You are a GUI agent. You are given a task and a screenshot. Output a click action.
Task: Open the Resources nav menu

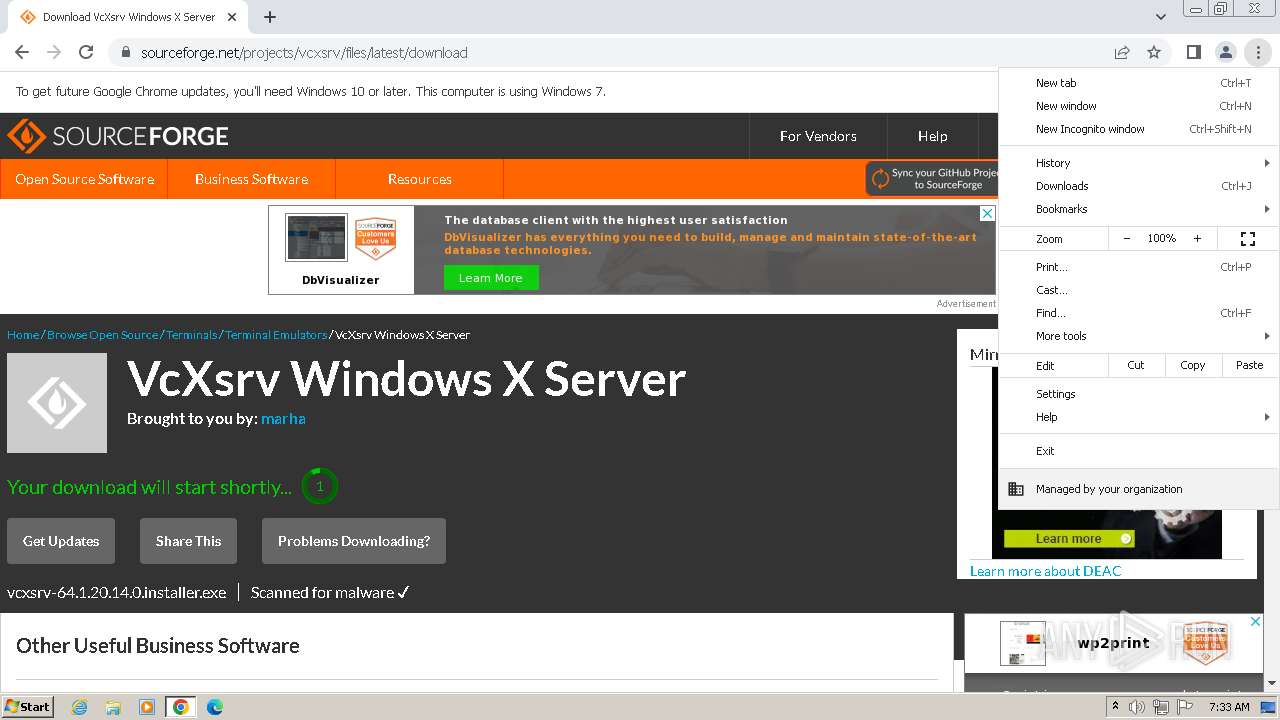[419, 179]
